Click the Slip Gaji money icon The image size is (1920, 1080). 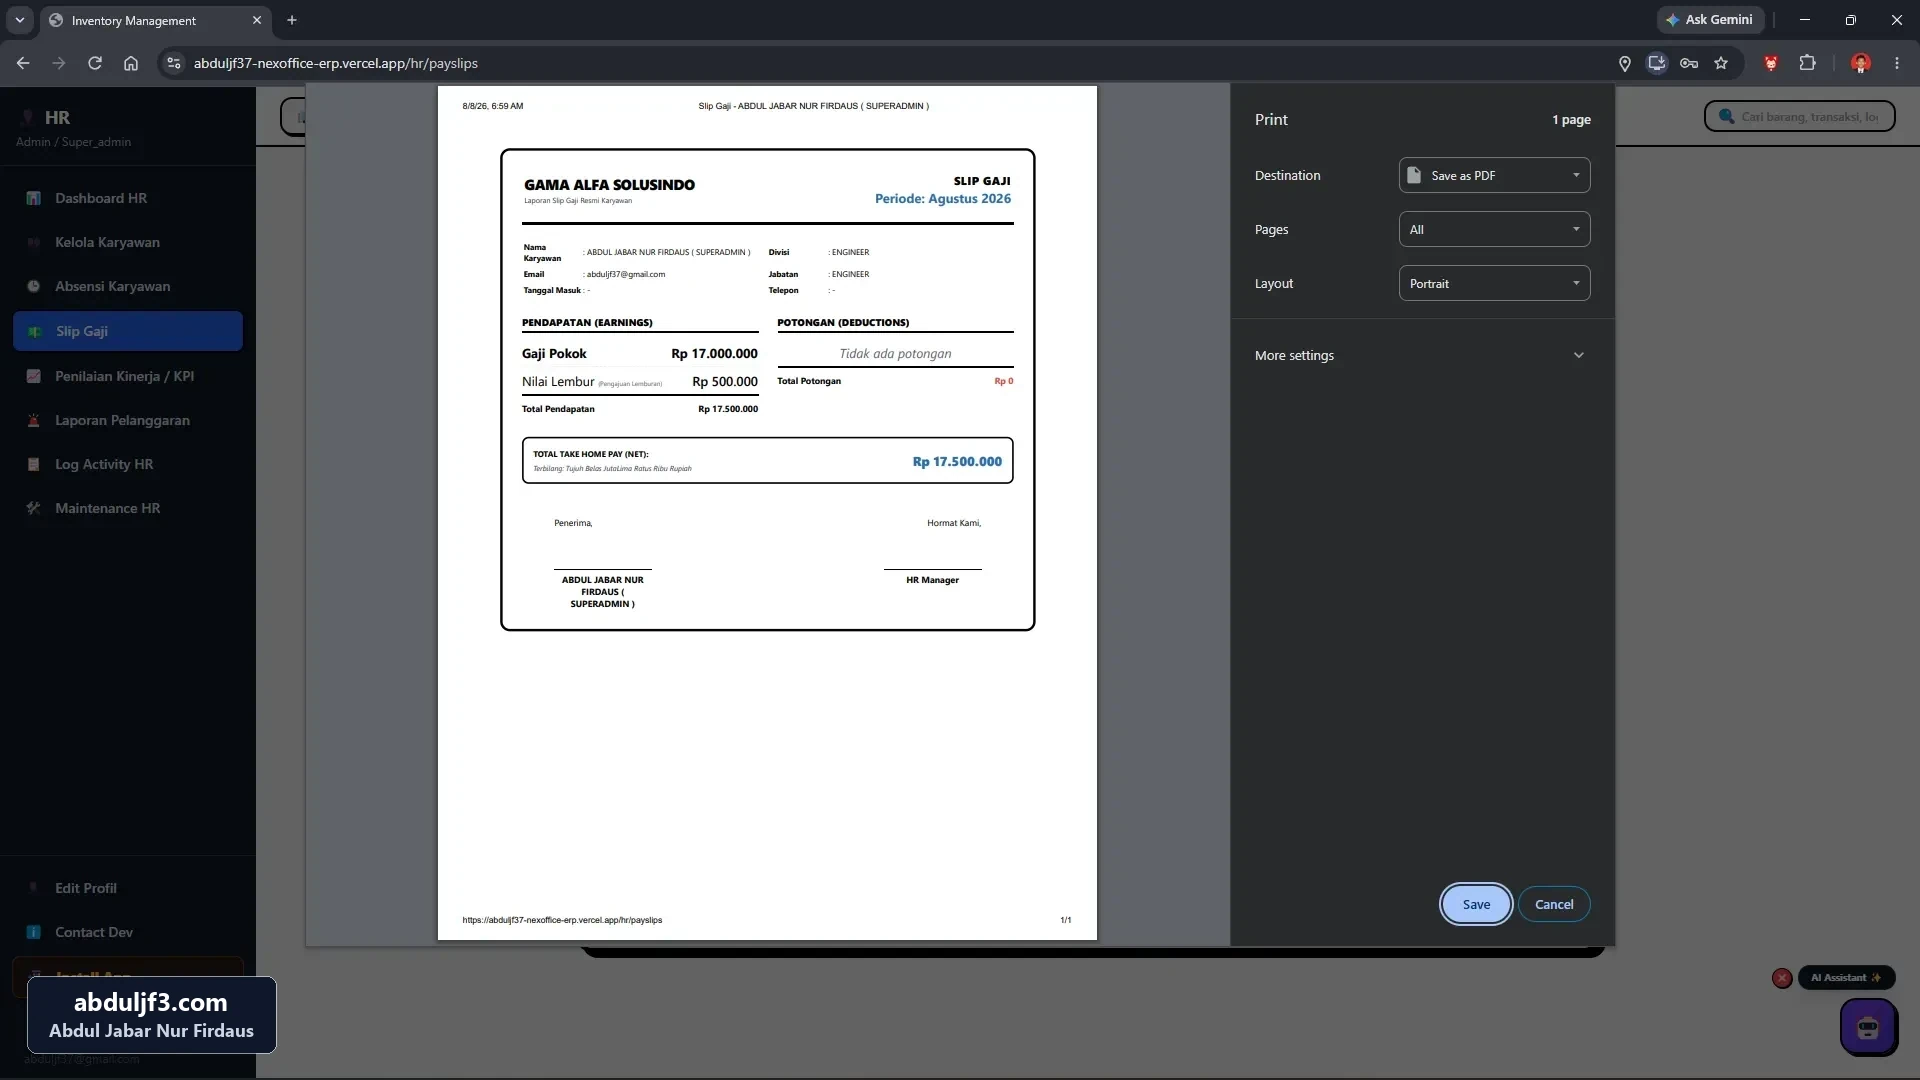35,331
